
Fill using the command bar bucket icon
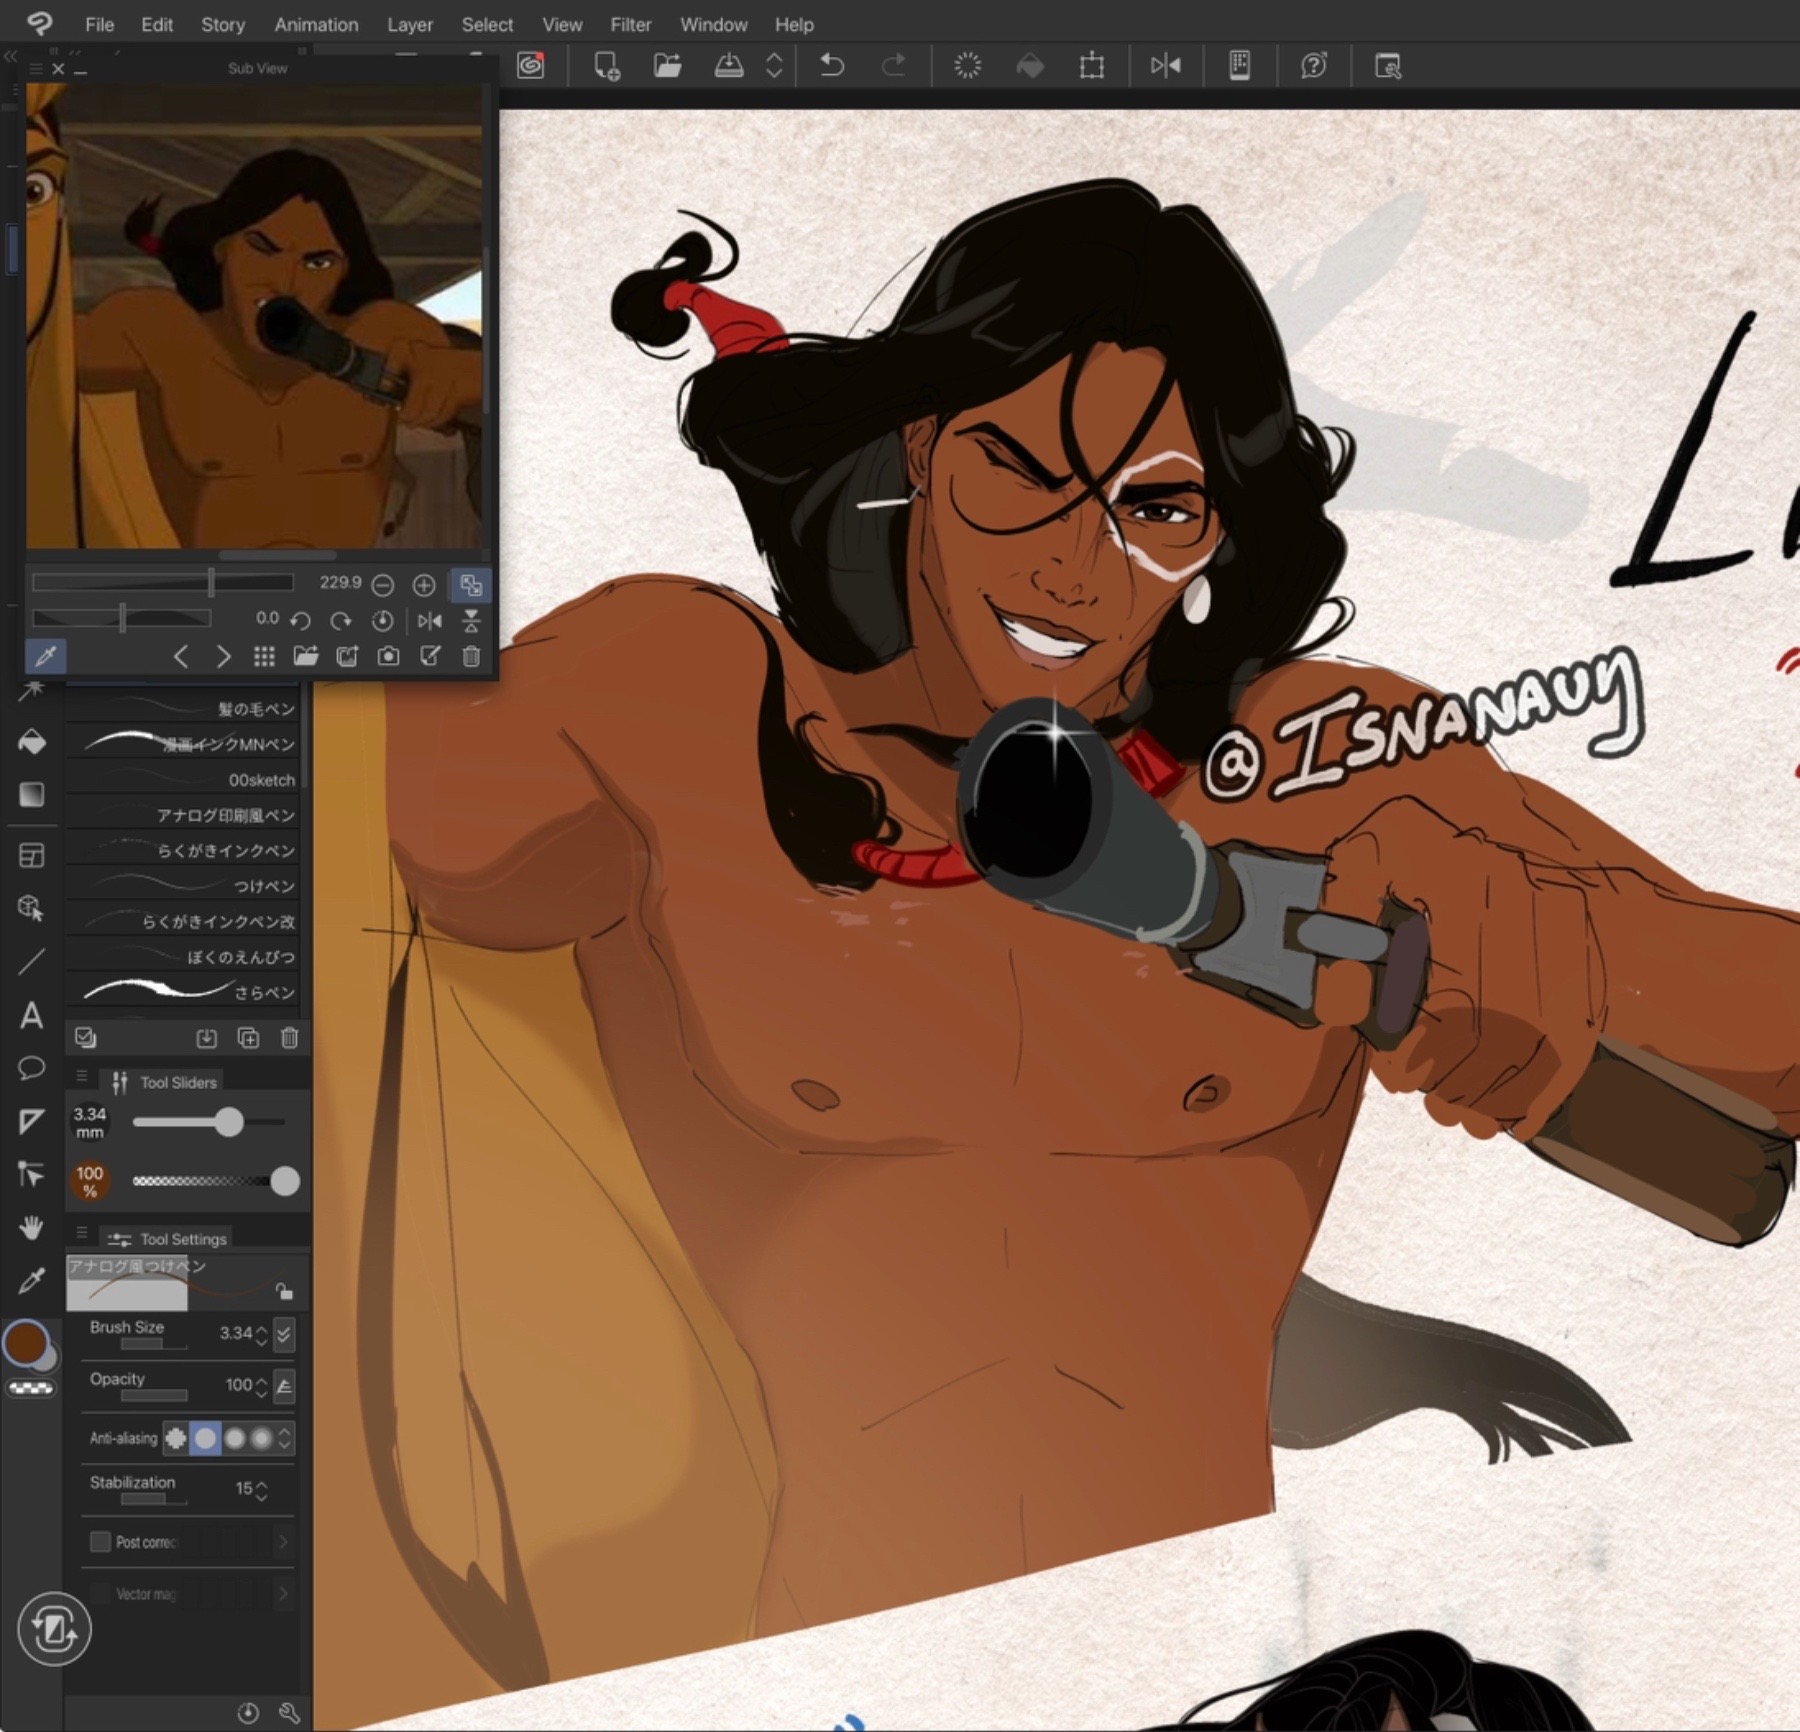click(x=1030, y=66)
